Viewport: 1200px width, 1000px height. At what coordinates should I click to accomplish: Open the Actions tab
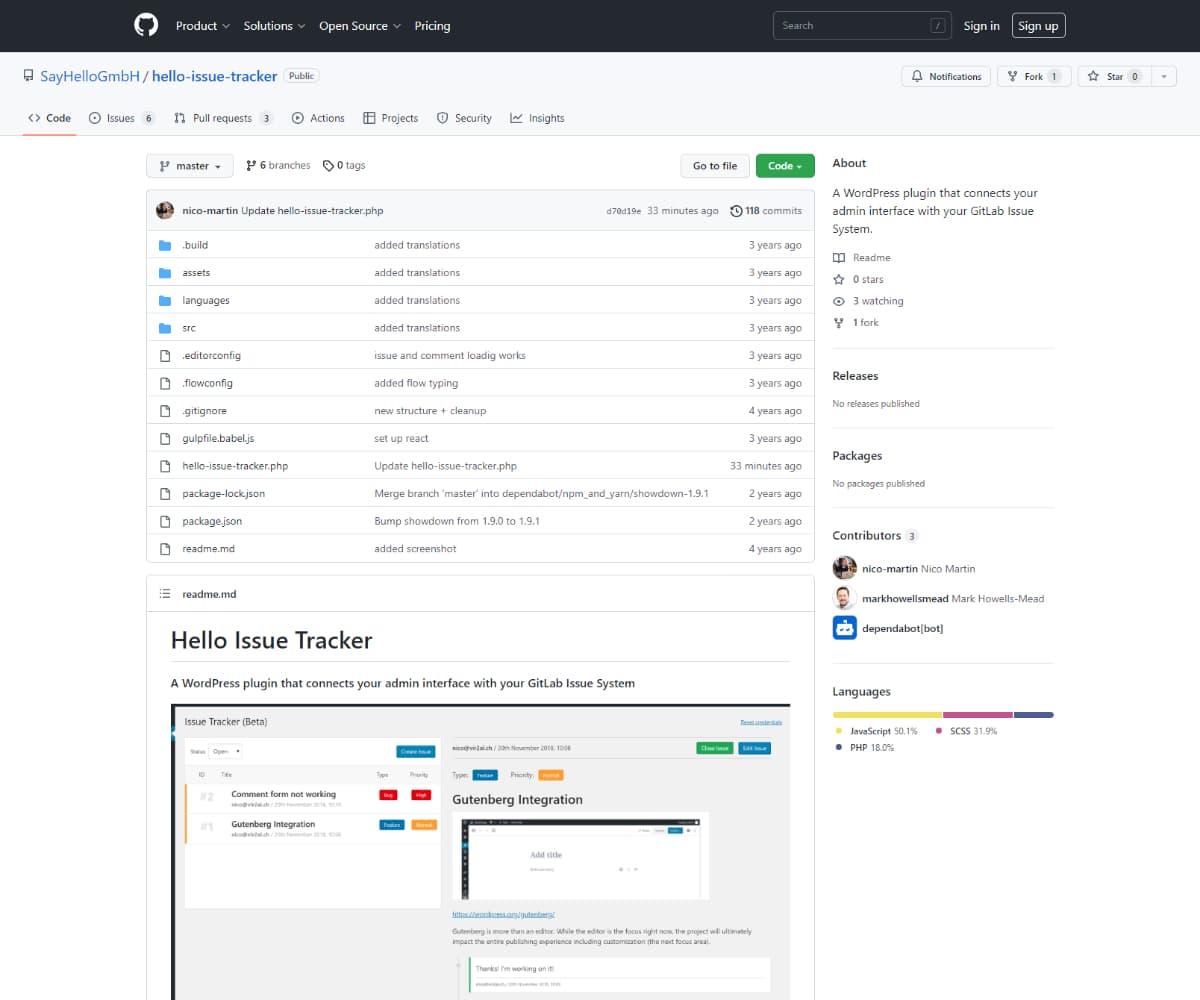coord(318,118)
